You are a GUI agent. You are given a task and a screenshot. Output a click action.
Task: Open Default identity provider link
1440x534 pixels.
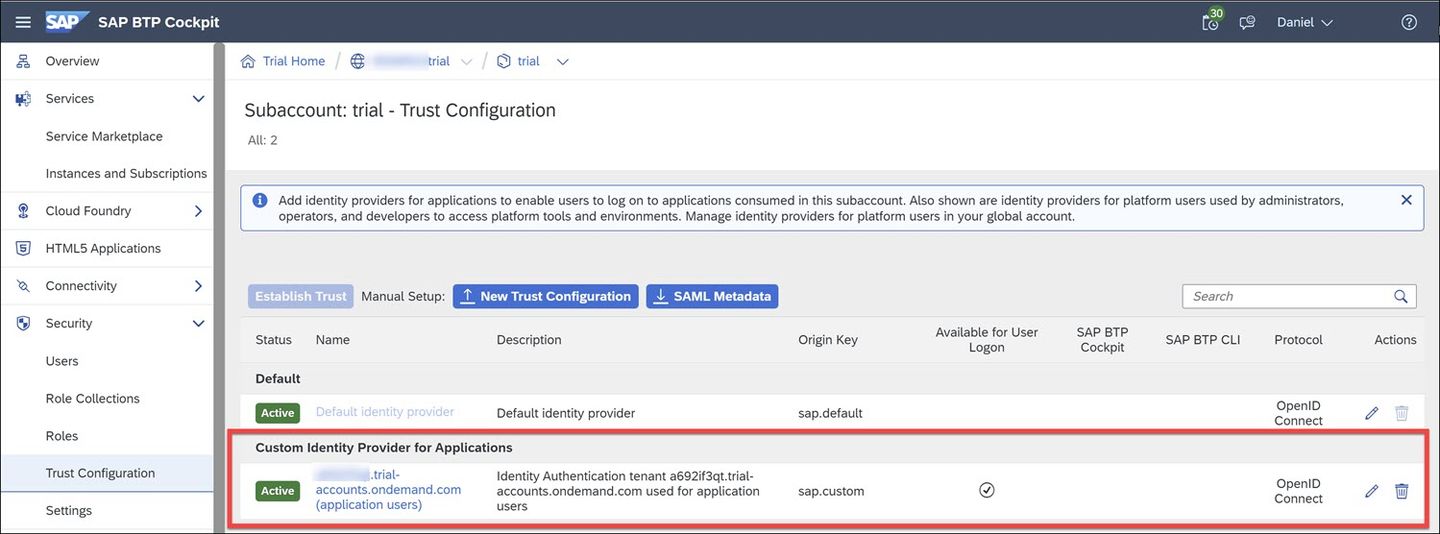pyautogui.click(x=385, y=412)
